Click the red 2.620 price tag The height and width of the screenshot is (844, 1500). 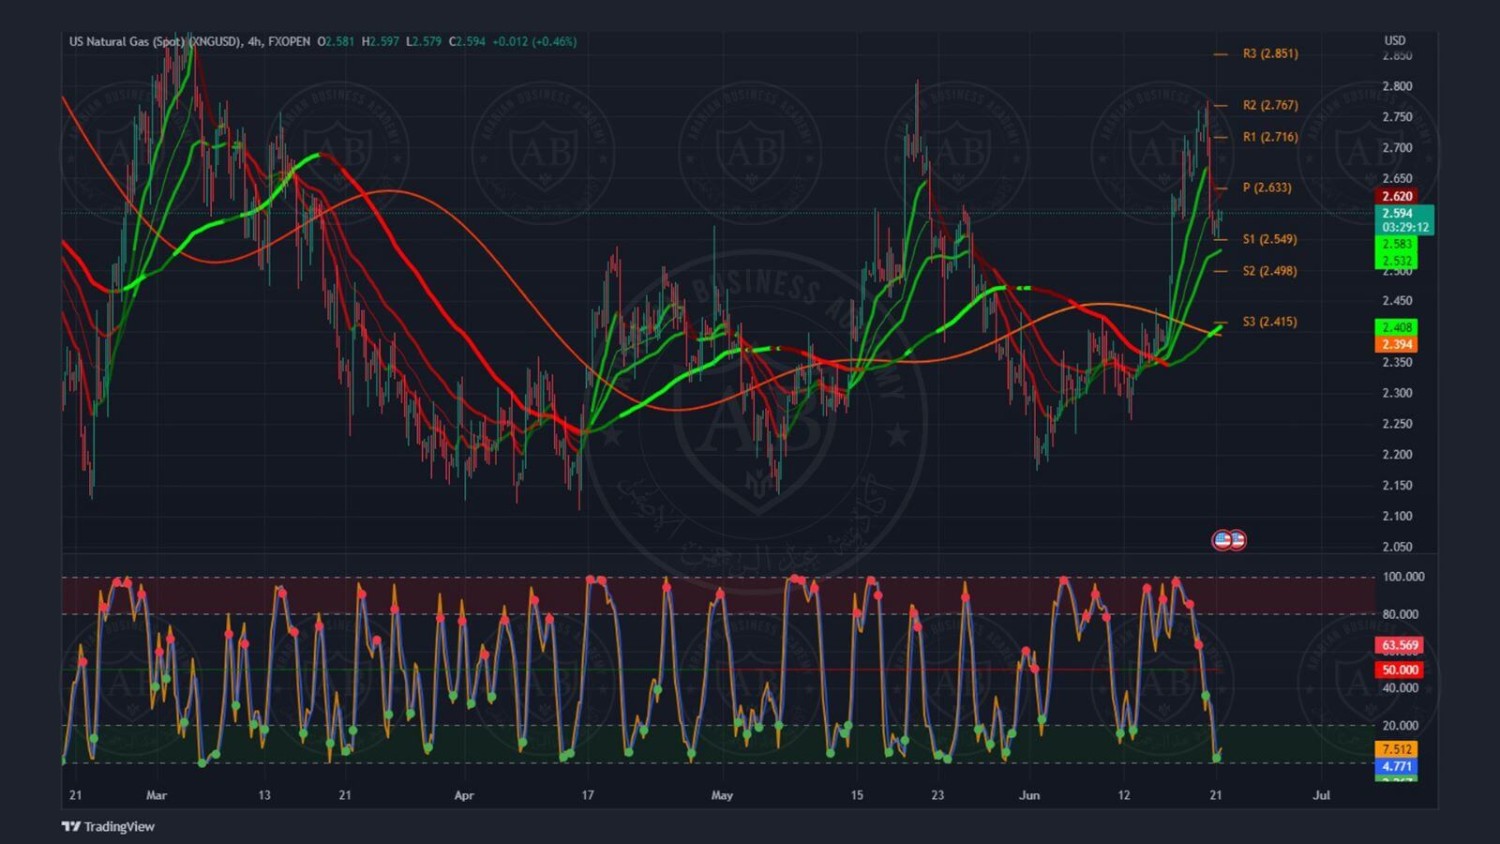pos(1396,196)
